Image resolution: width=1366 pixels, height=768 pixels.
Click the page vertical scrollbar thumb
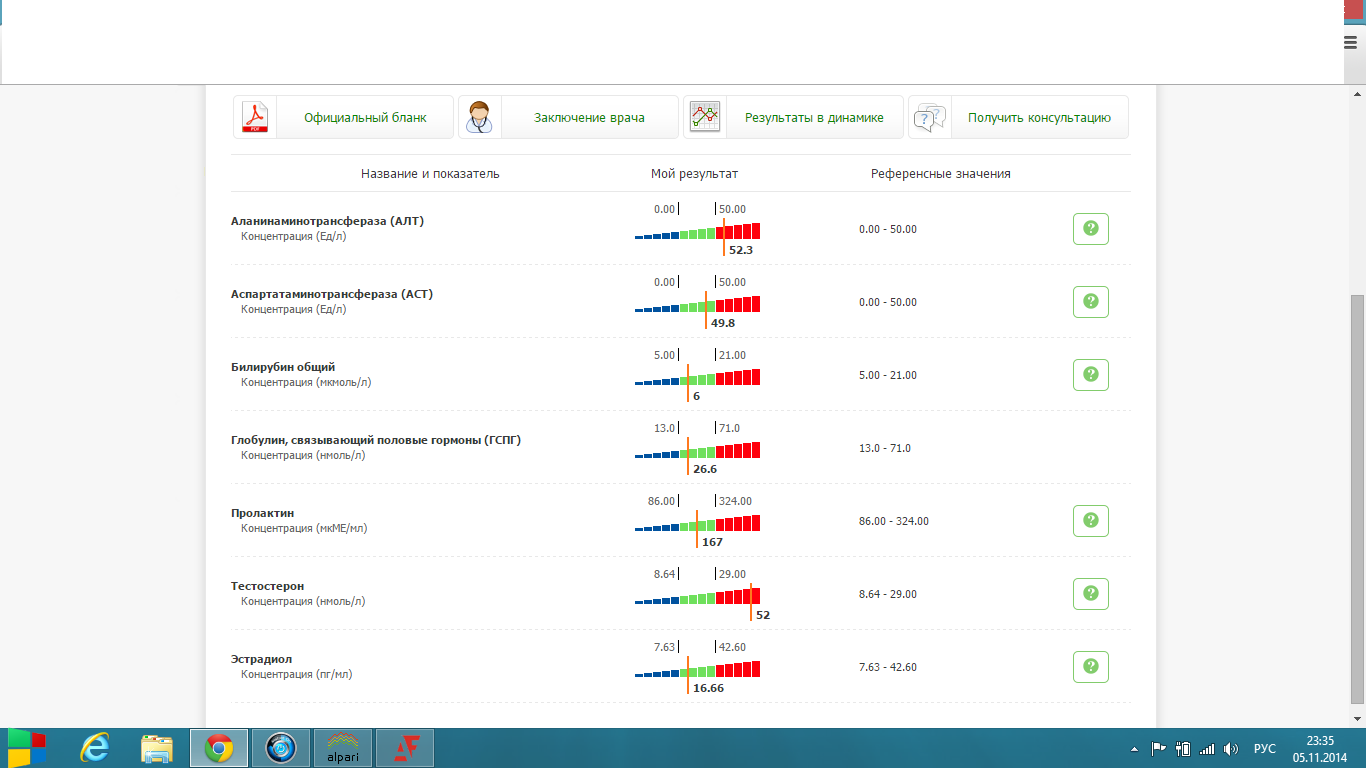click(1357, 500)
